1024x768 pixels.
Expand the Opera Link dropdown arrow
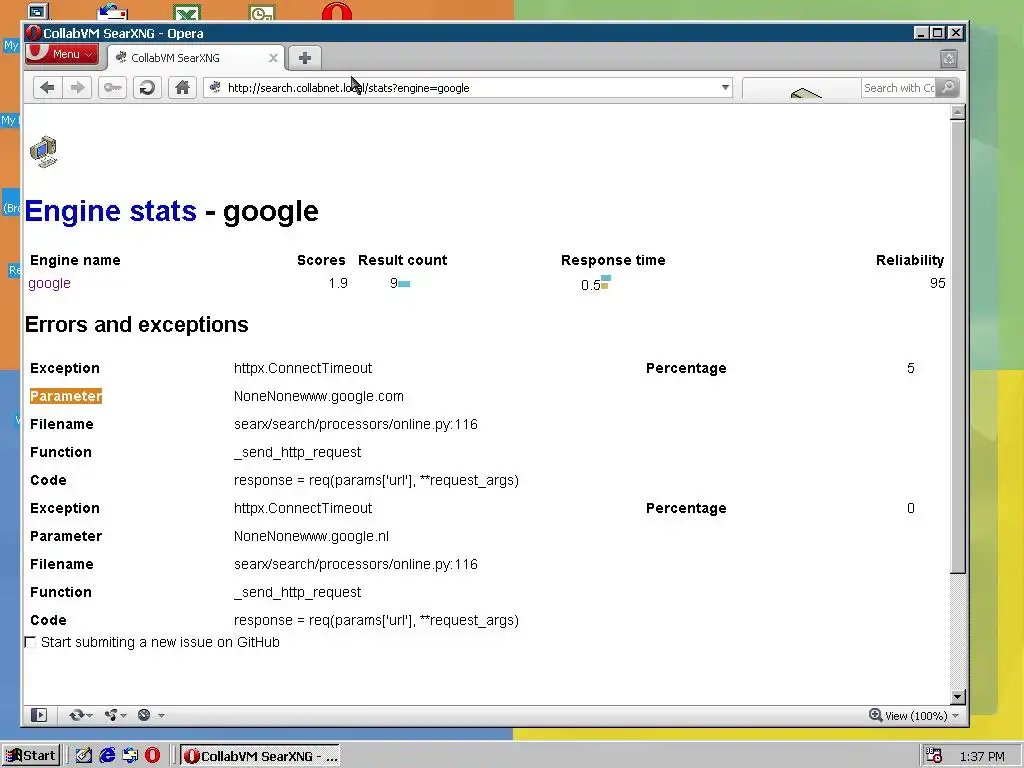(89, 716)
